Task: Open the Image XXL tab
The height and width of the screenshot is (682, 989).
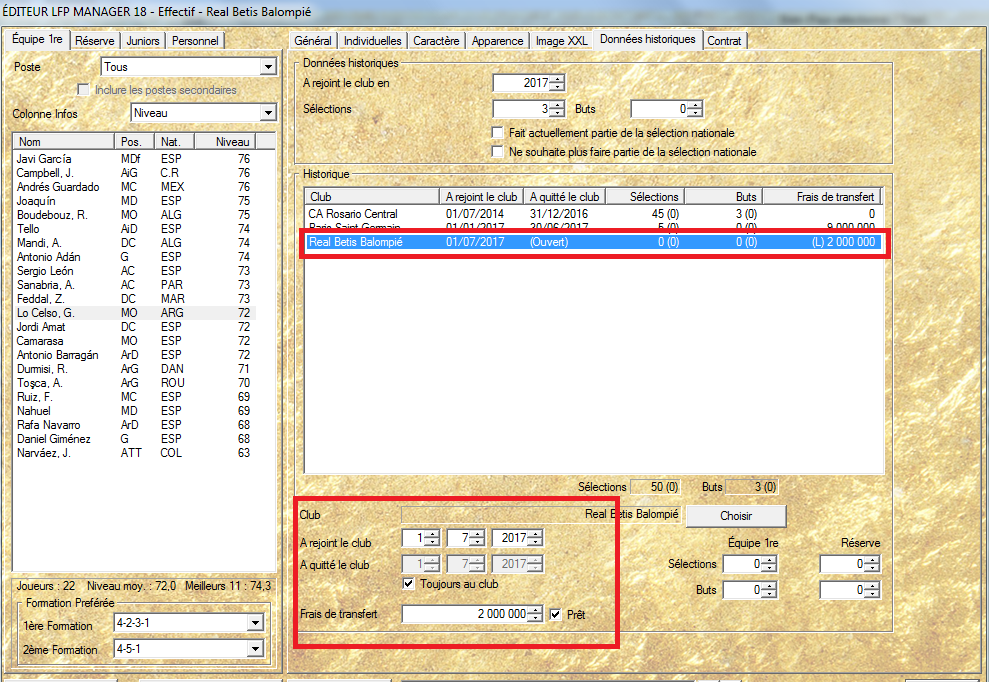Action: (x=561, y=40)
